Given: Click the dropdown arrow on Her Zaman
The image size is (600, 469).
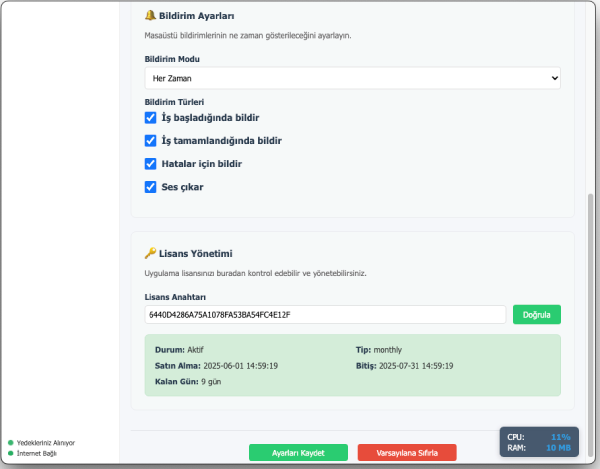Looking at the screenshot, I should tap(554, 77).
